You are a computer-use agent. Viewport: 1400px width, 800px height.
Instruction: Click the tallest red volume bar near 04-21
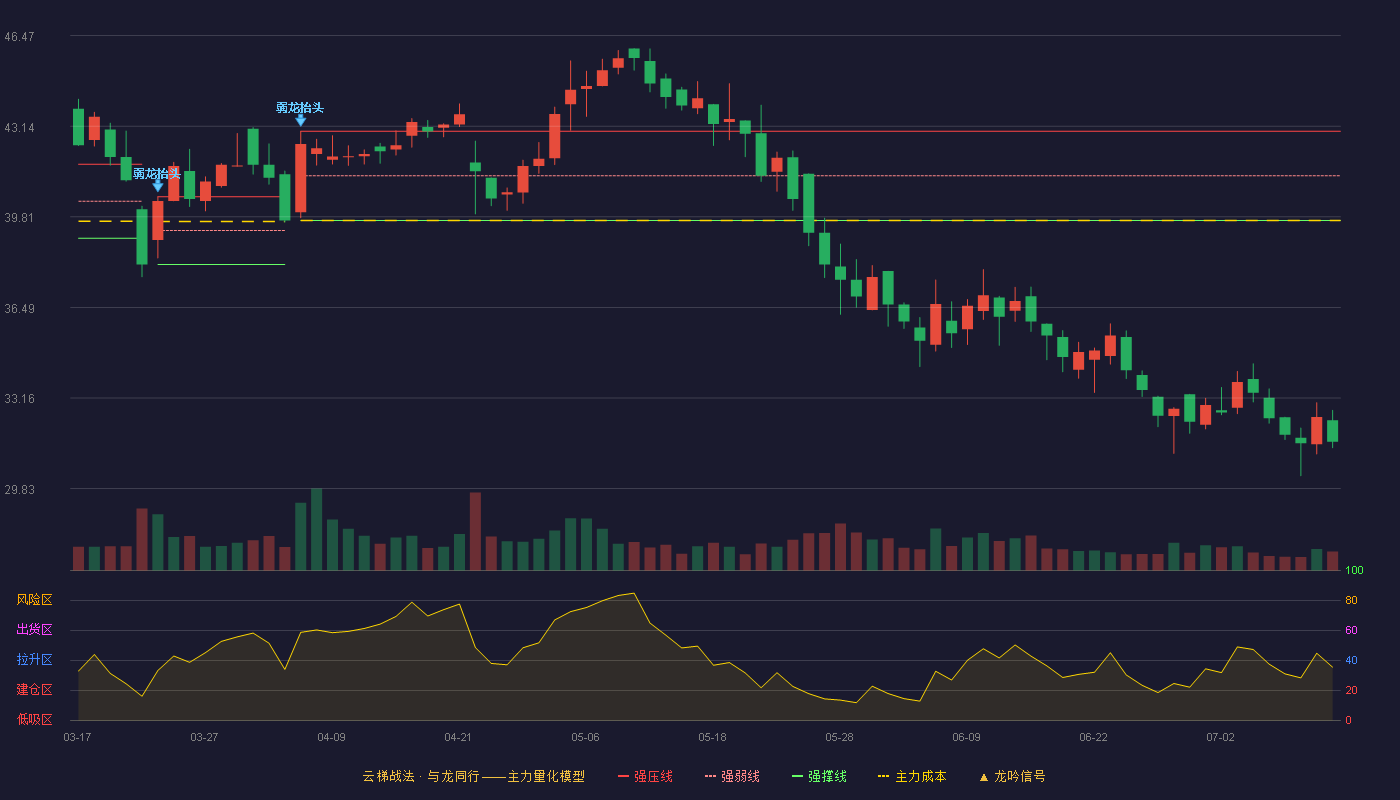coord(475,531)
